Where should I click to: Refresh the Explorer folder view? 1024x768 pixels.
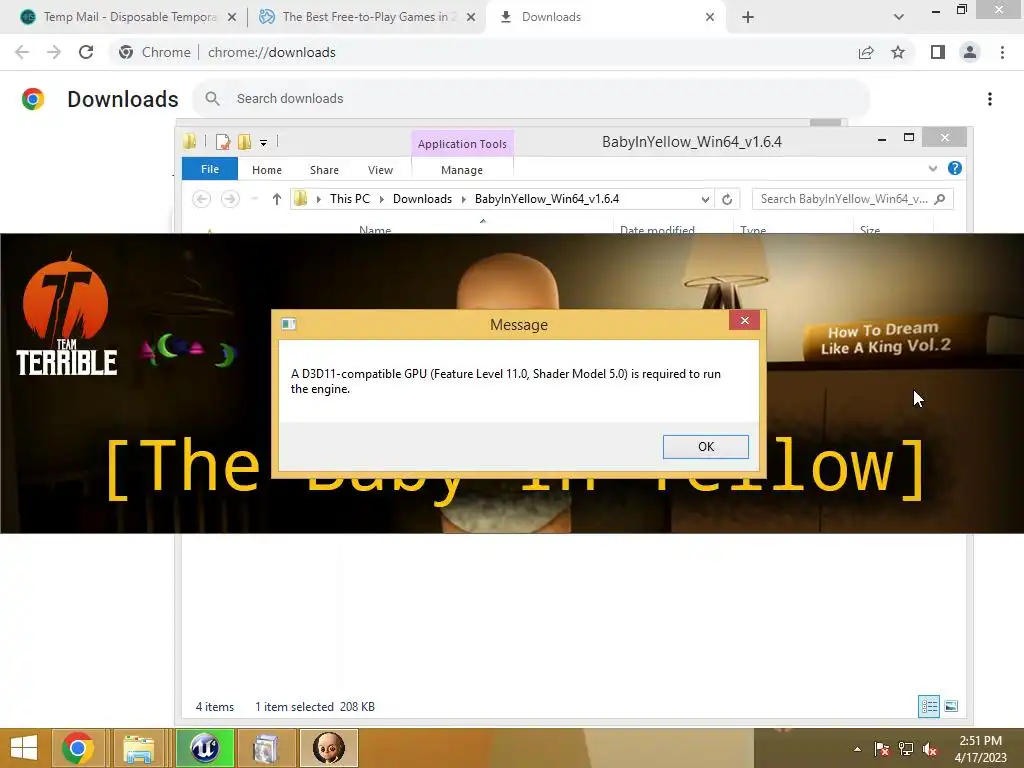coord(727,199)
